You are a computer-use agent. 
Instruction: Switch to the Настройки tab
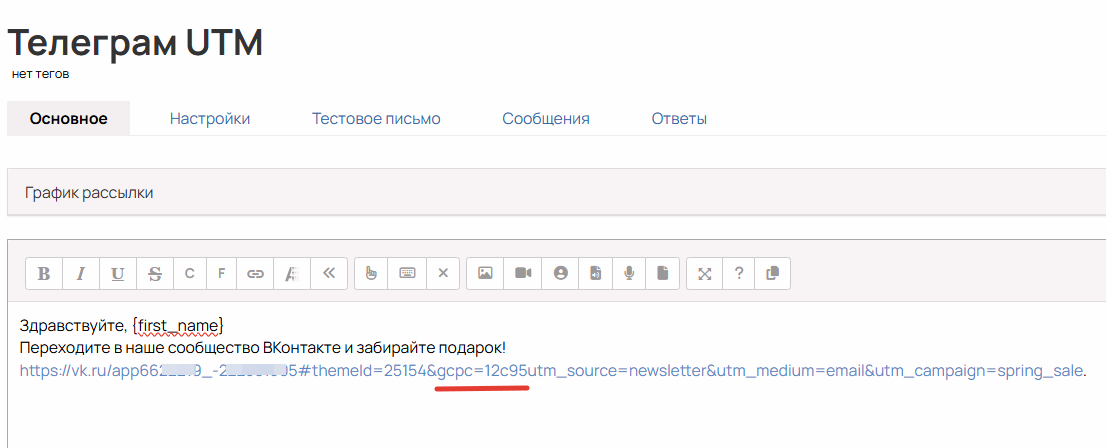tap(209, 119)
